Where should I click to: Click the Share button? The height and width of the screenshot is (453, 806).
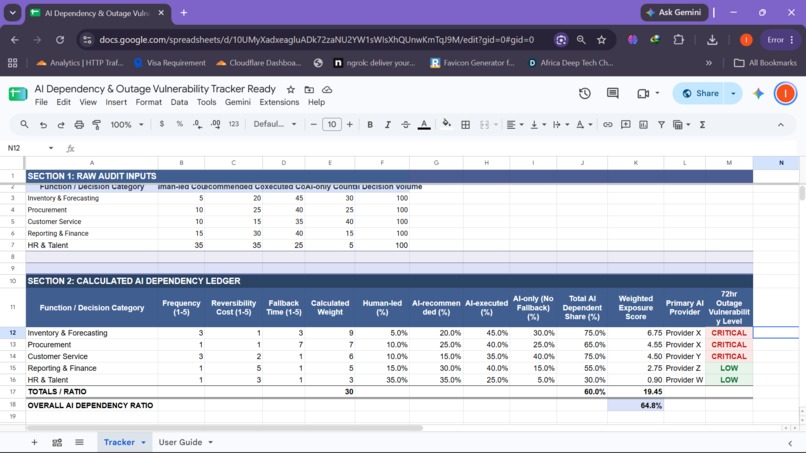click(x=700, y=94)
